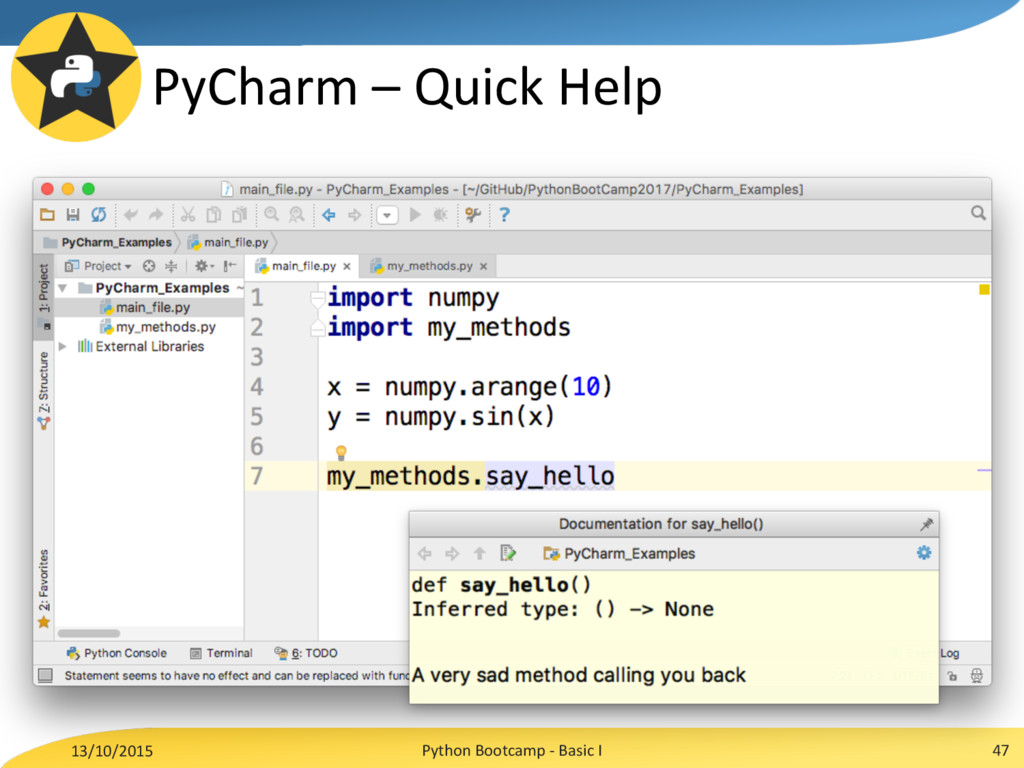Open the Project panel gear settings
Screen dimensions: 1024x768
click(204, 266)
